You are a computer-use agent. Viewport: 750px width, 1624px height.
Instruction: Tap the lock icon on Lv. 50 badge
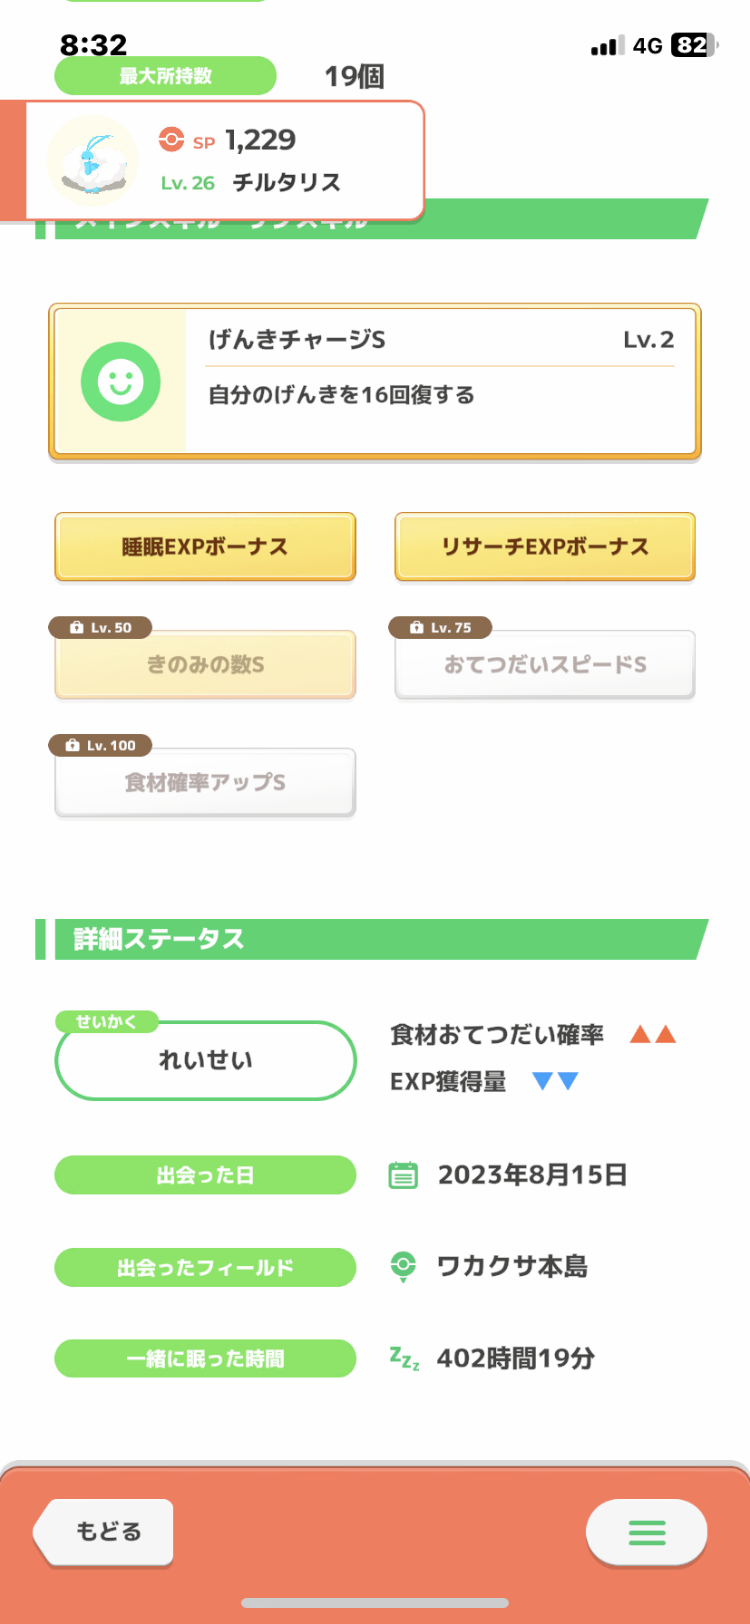(76, 628)
